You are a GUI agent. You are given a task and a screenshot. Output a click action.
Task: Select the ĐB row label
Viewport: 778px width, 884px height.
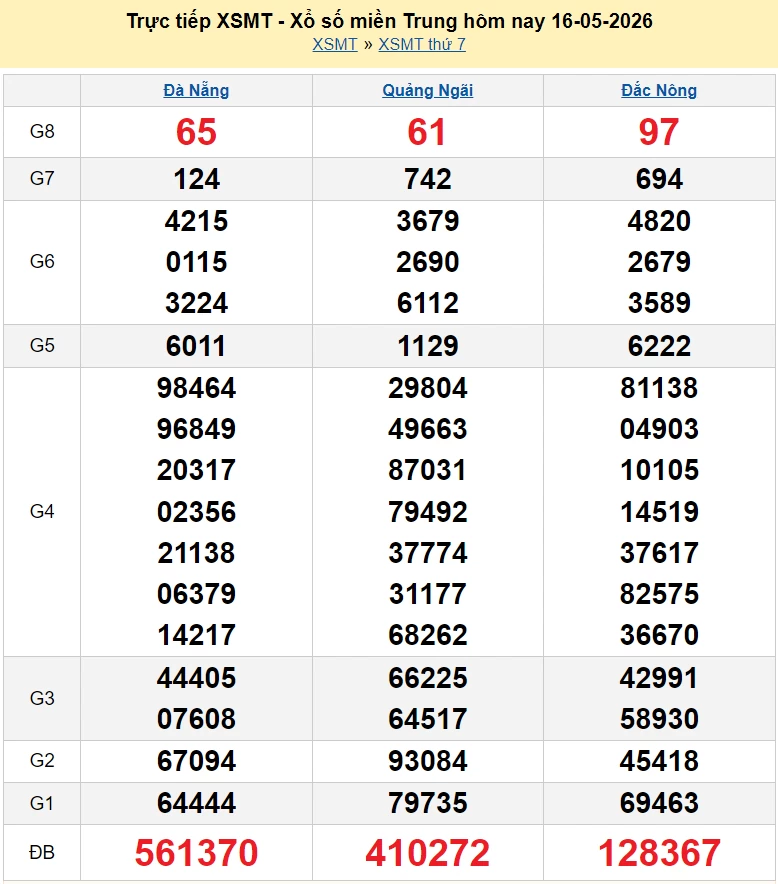42,852
